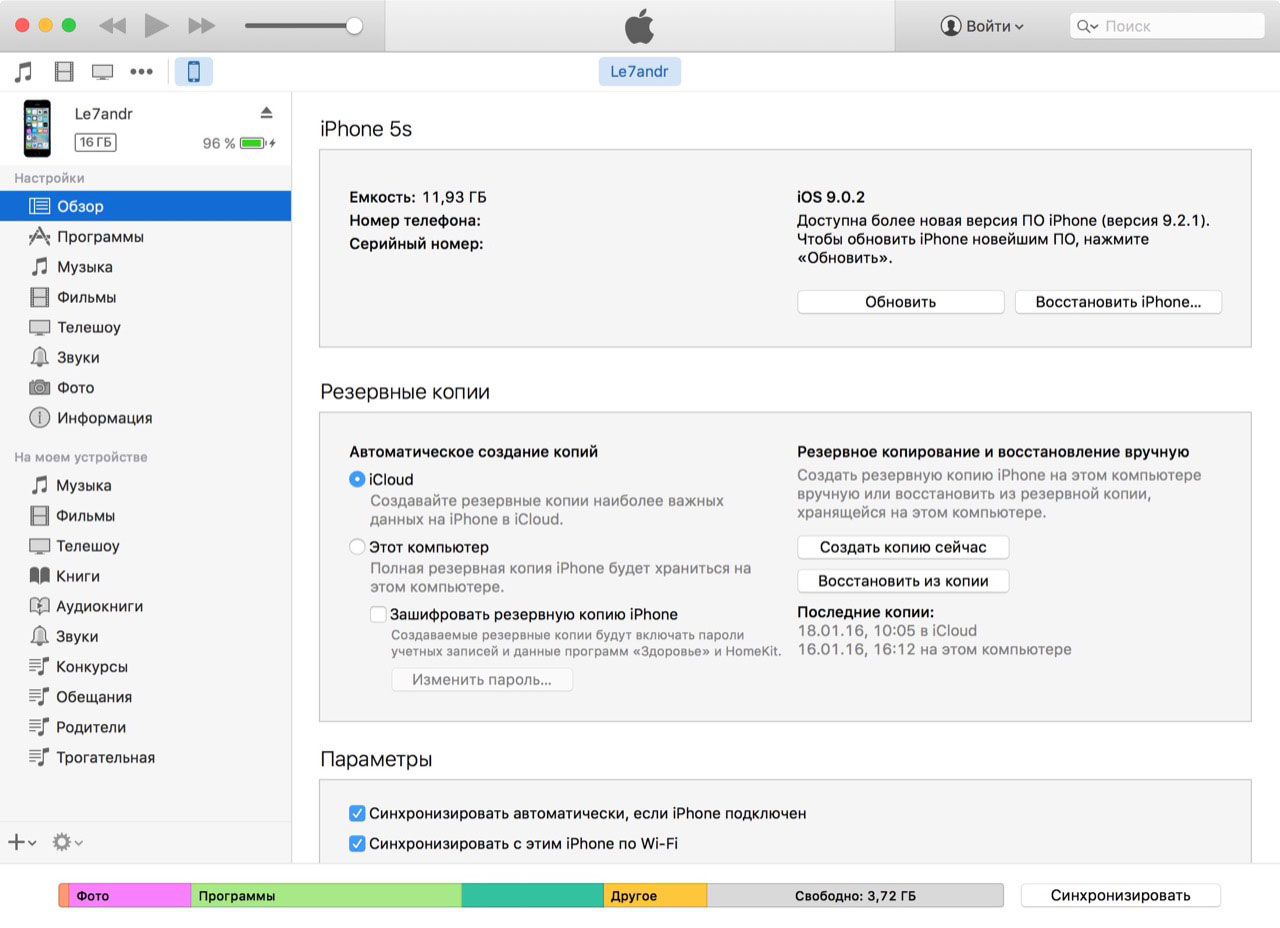Open Музыка under На моем устройстве
This screenshot has height=928, width=1280.
pos(146,485)
